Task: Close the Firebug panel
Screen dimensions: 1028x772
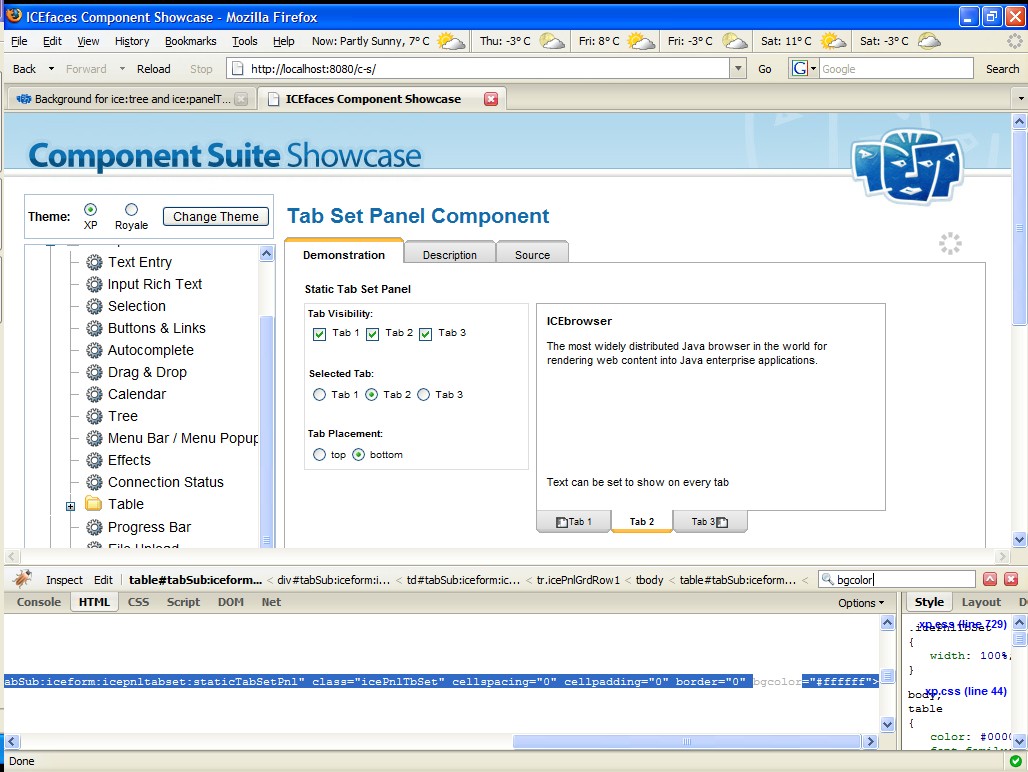Action: [1011, 579]
